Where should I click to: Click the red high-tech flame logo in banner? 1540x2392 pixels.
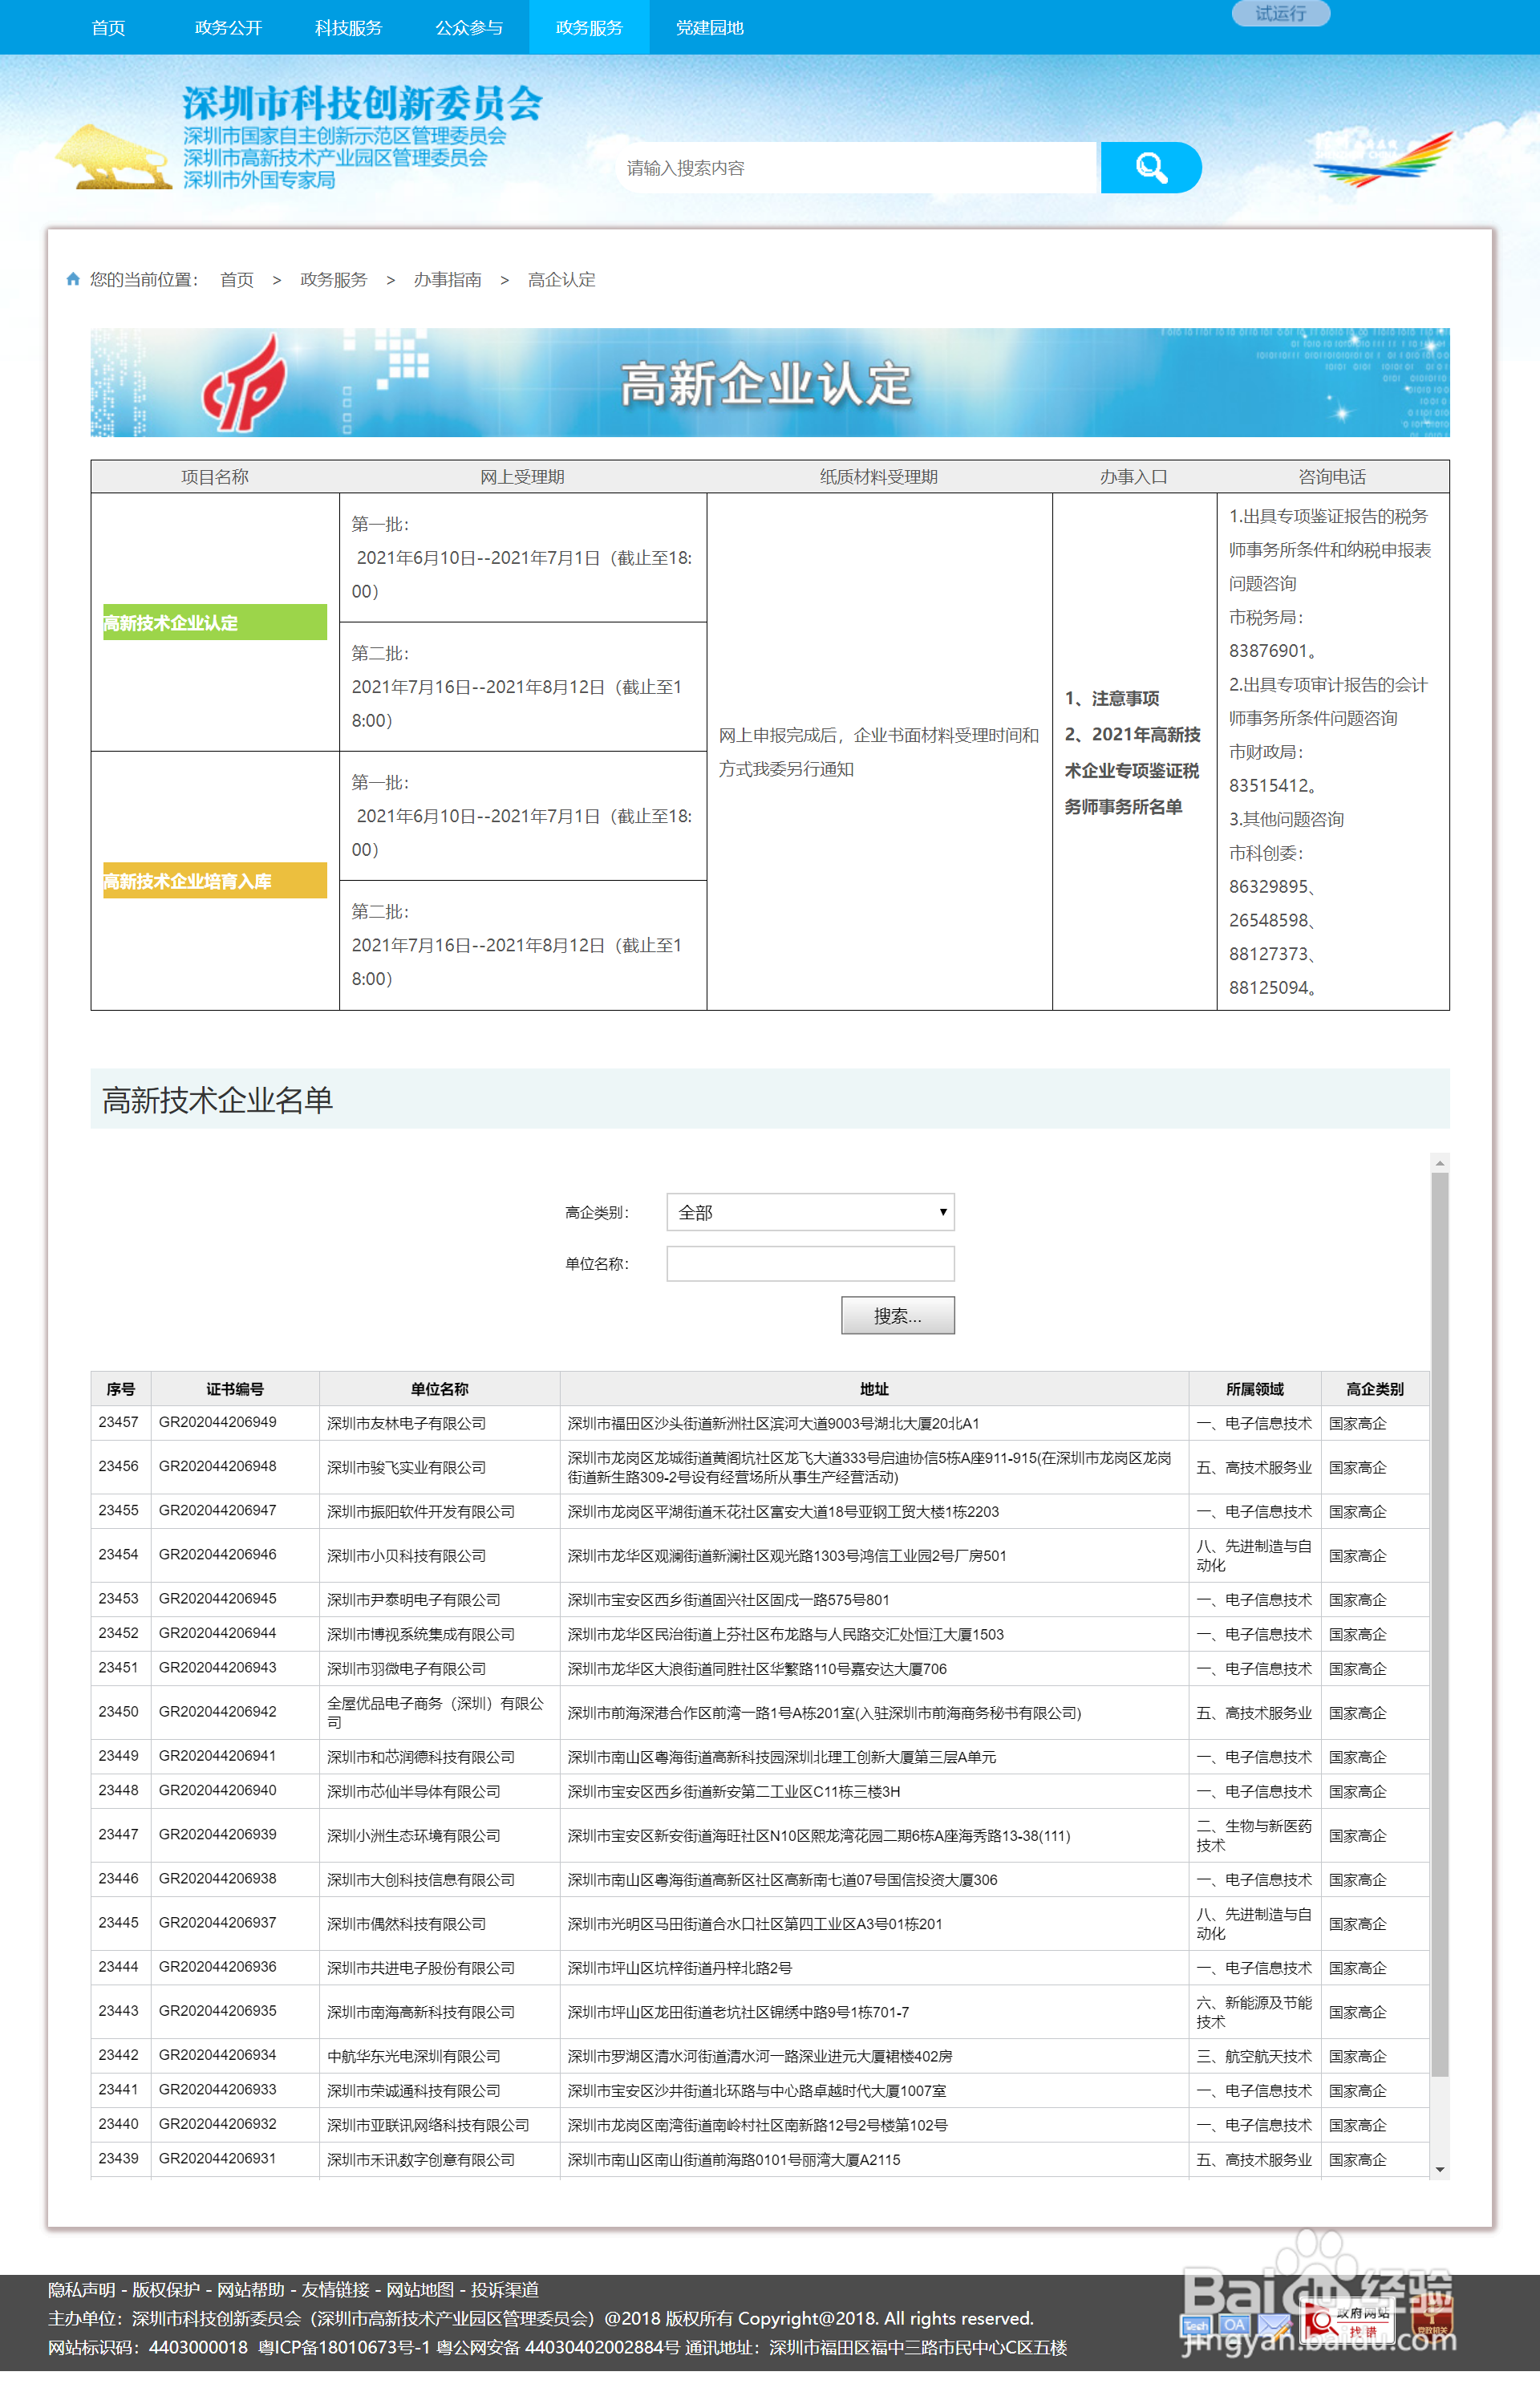[245, 382]
